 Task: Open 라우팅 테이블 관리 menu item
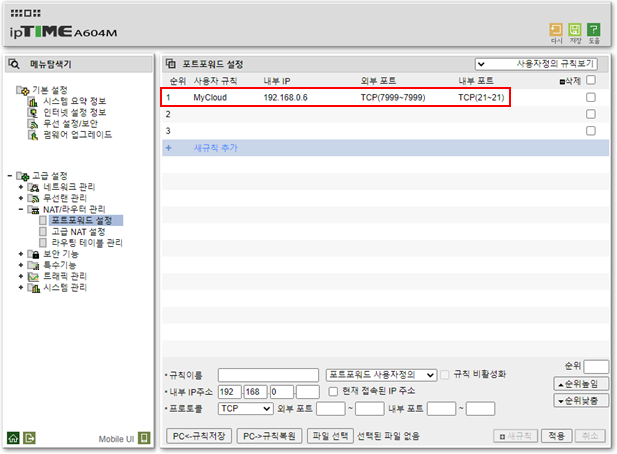(87, 243)
